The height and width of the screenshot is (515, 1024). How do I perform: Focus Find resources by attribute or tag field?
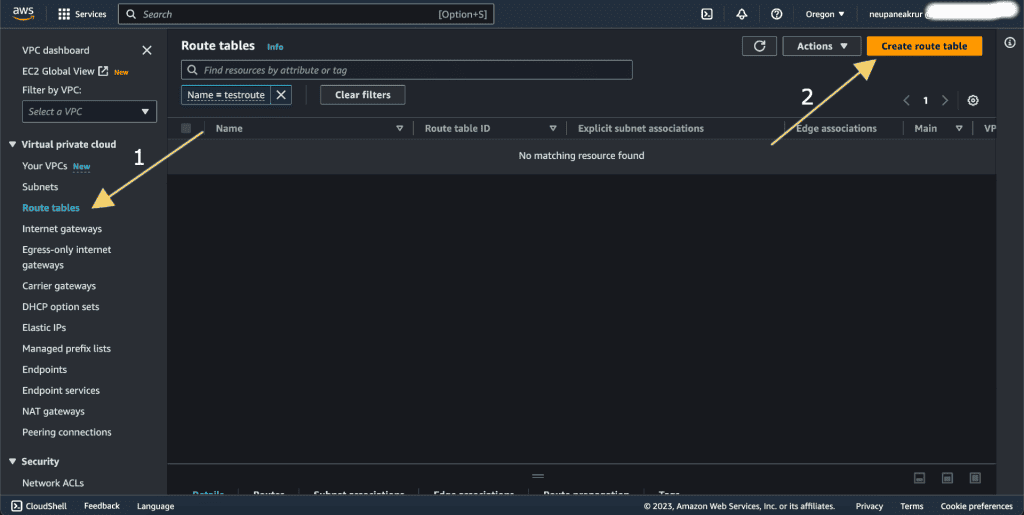(407, 70)
